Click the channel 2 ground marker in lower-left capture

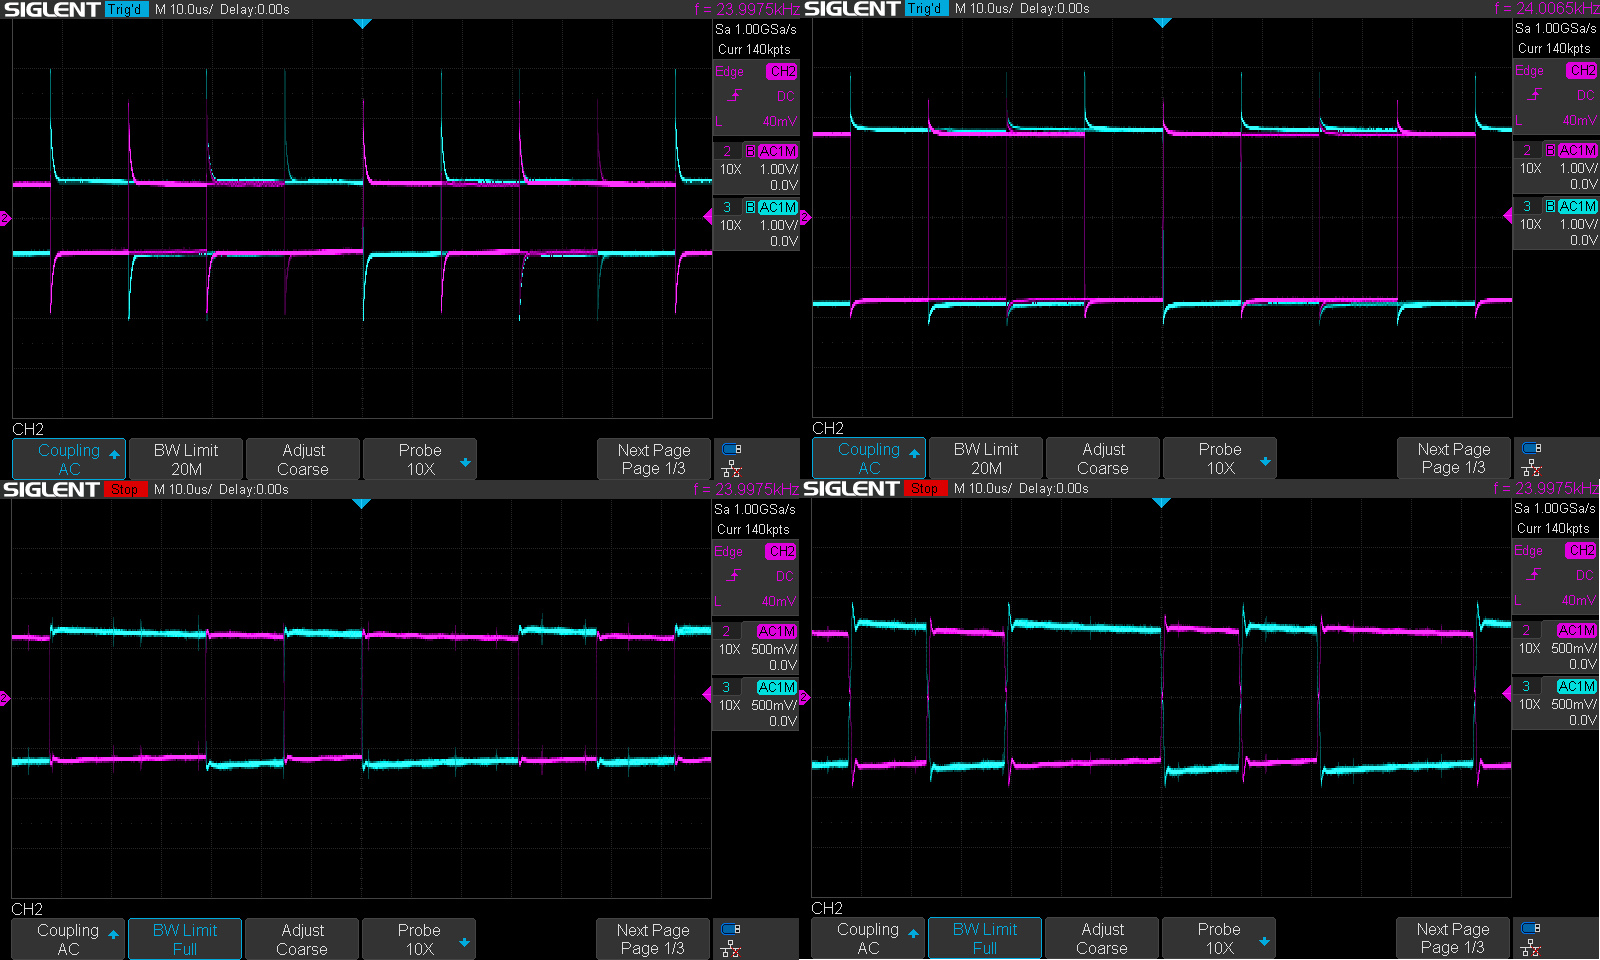click(5, 698)
